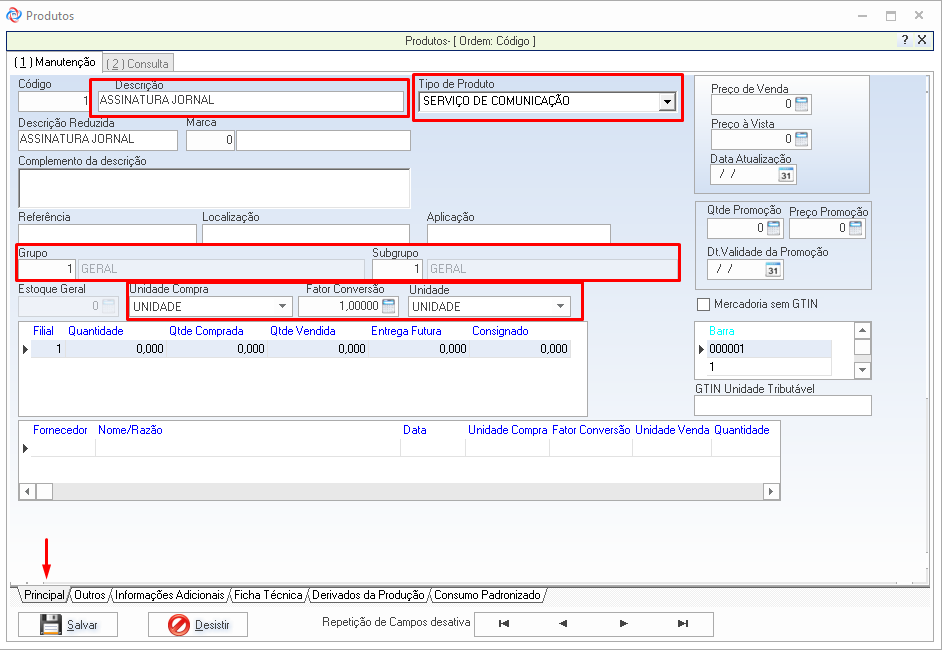Open Unidade Compra dropdown list
Viewport: 942px width, 650px height.
tap(284, 306)
